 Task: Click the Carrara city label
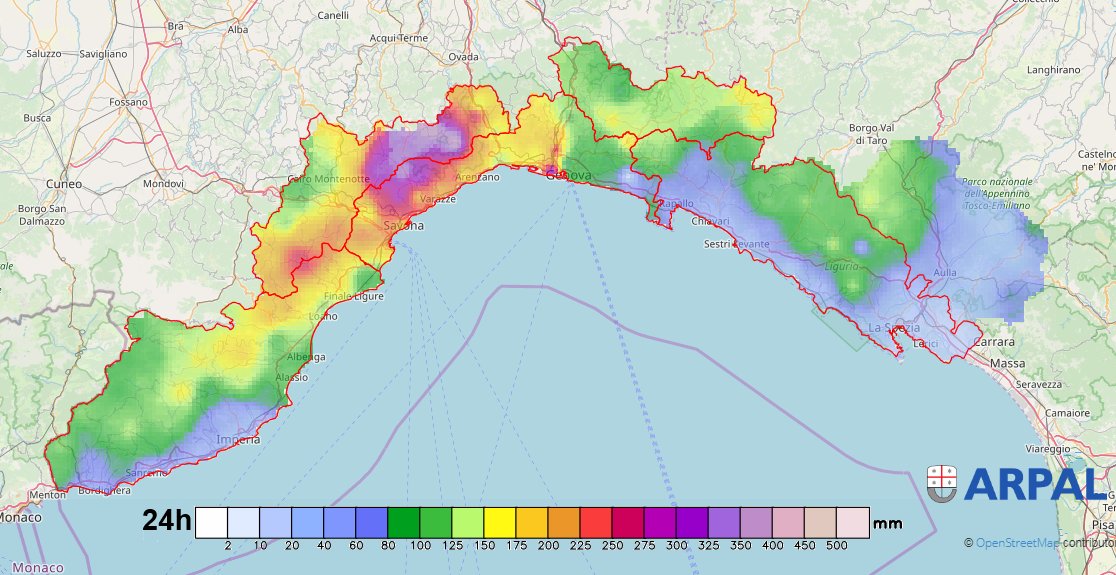(994, 342)
